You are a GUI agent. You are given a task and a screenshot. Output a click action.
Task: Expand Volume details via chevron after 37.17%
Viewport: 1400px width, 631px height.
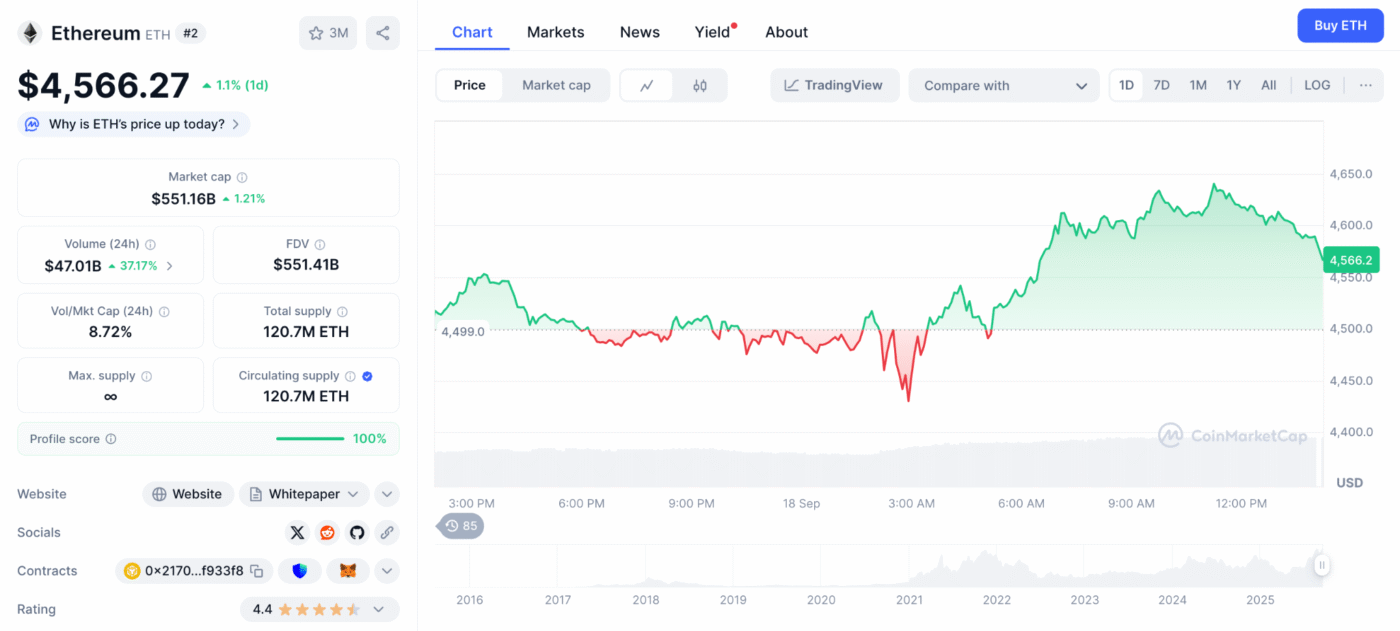[169, 266]
